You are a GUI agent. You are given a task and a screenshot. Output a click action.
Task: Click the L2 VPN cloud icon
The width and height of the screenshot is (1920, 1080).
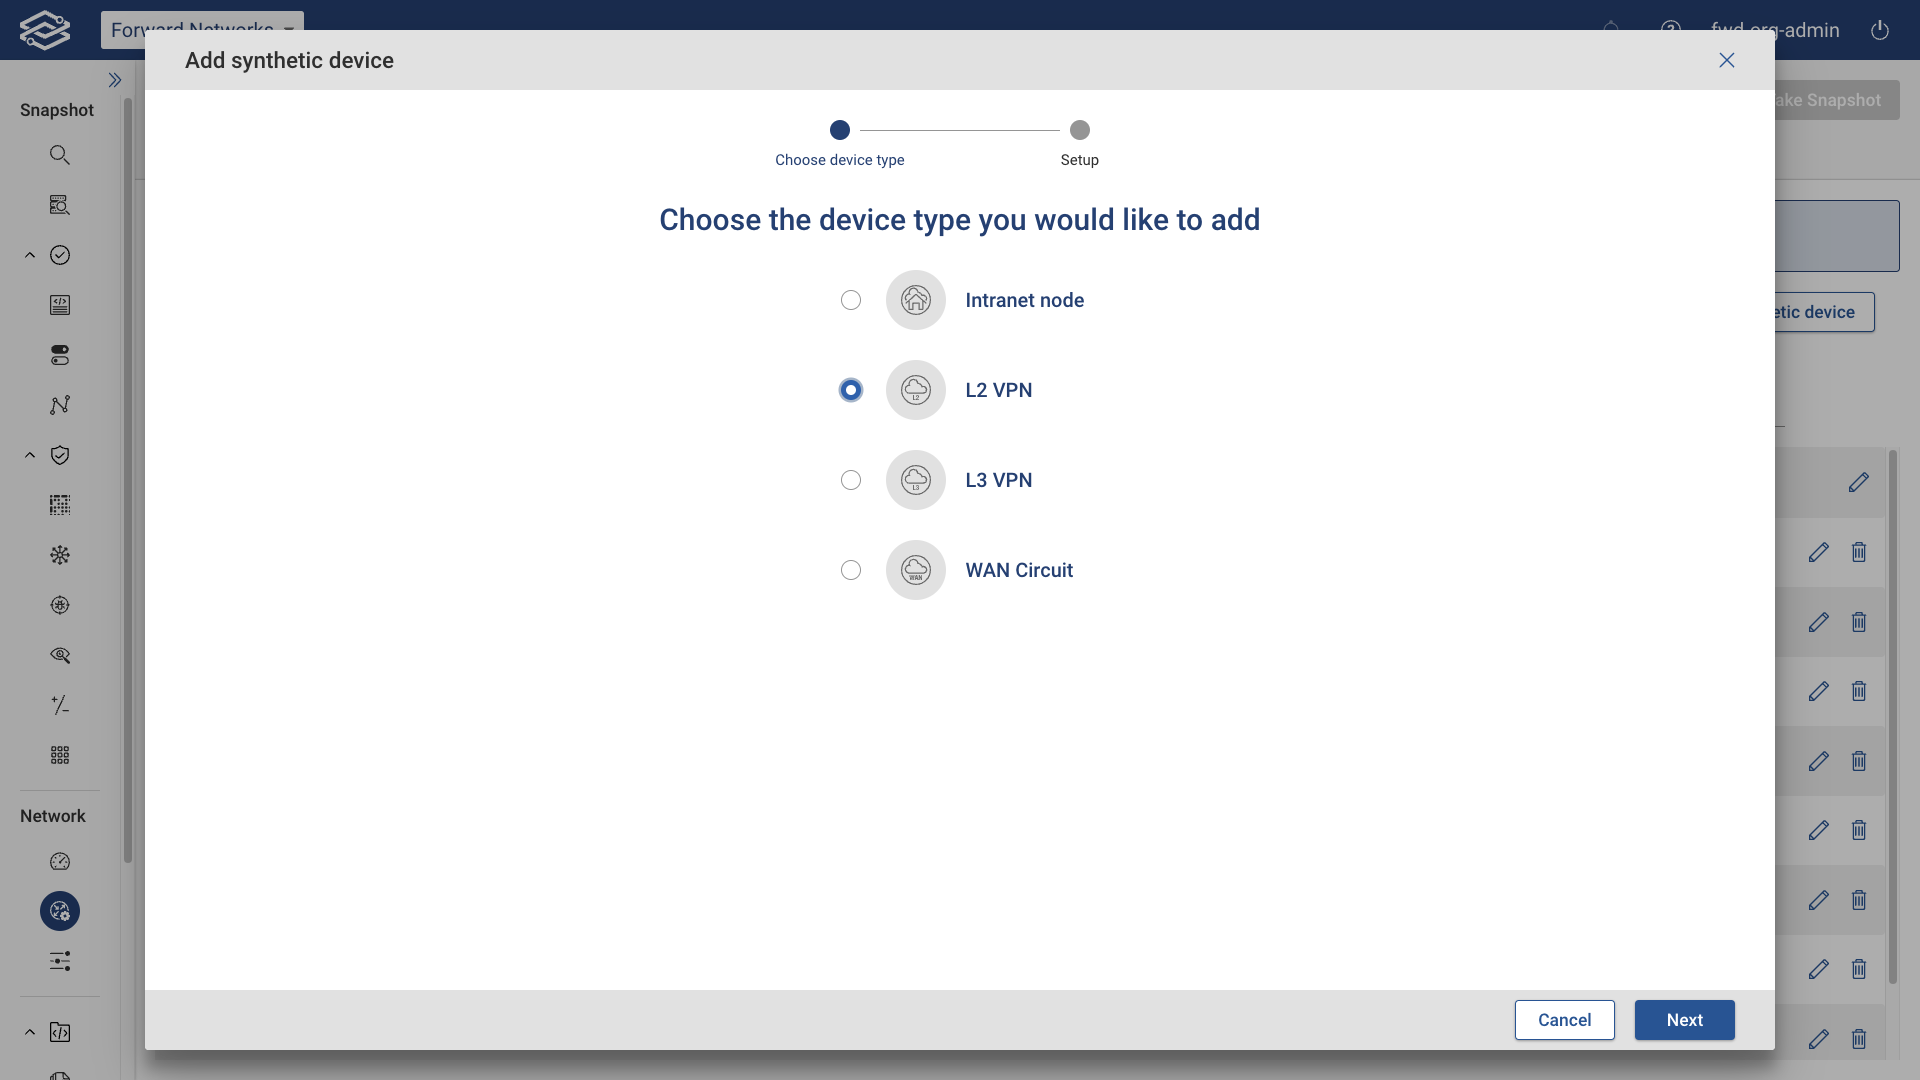[x=915, y=390]
